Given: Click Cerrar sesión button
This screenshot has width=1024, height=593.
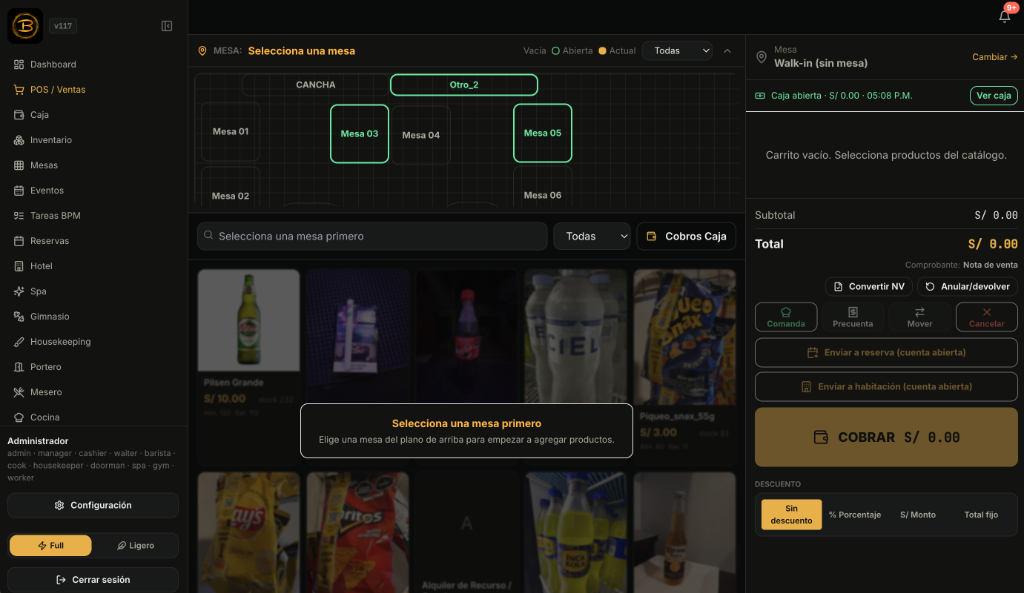Looking at the screenshot, I should pyautogui.click(x=93, y=580).
